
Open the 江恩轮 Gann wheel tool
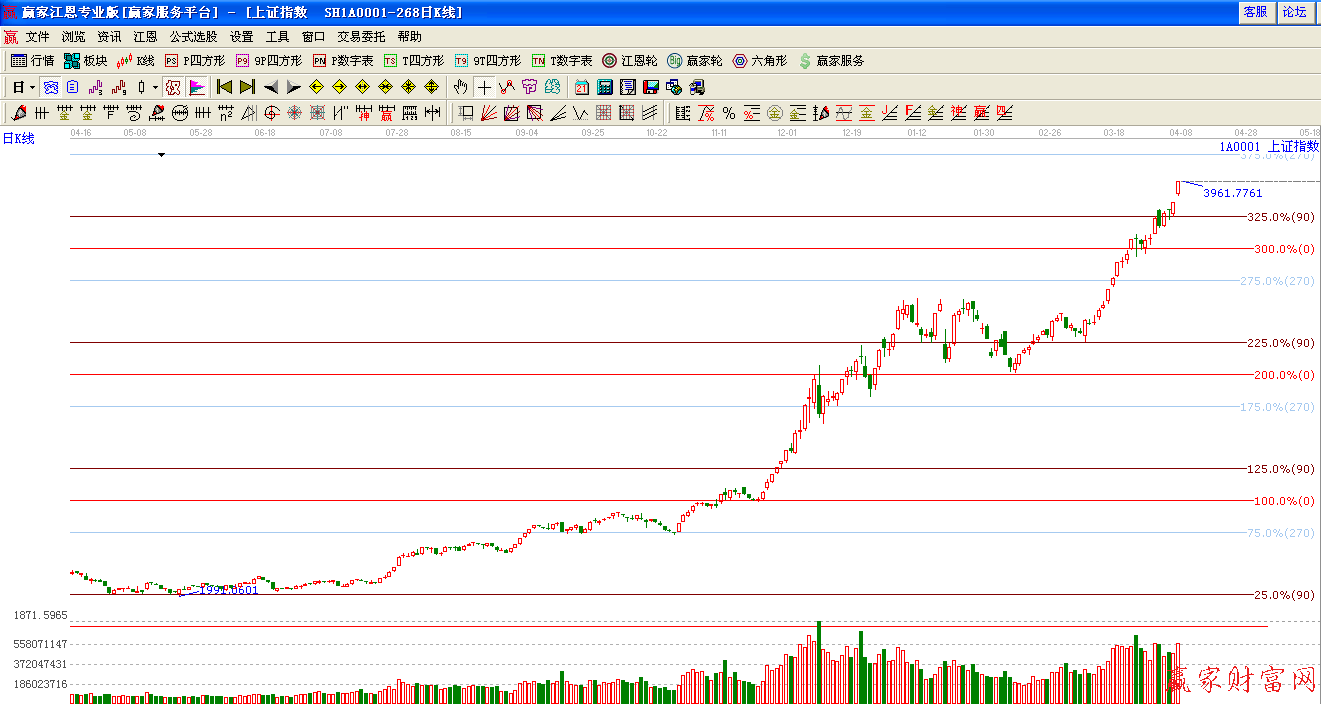pyautogui.click(x=630, y=61)
